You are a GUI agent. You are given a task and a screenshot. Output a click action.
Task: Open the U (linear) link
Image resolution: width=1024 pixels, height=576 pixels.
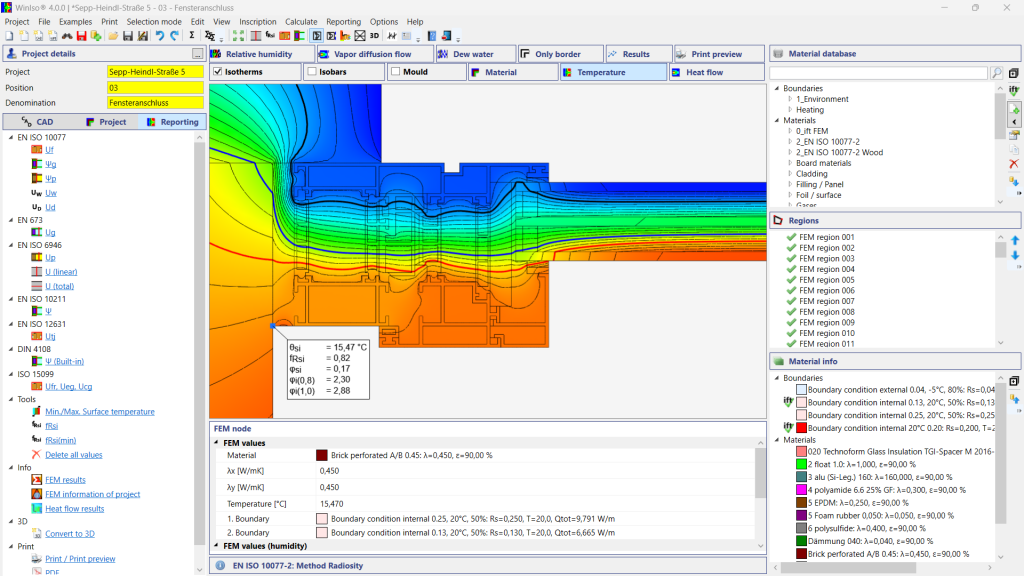click(61, 272)
